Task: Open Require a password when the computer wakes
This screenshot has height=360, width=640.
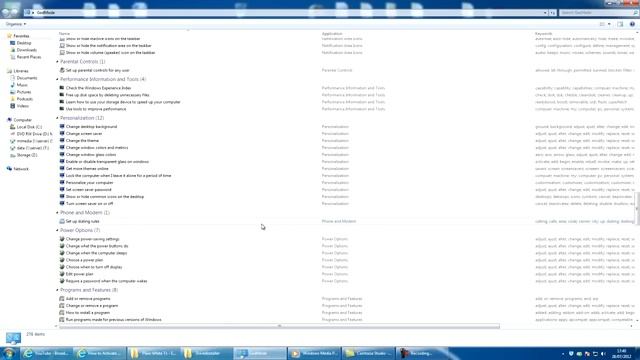Action: 107,281
